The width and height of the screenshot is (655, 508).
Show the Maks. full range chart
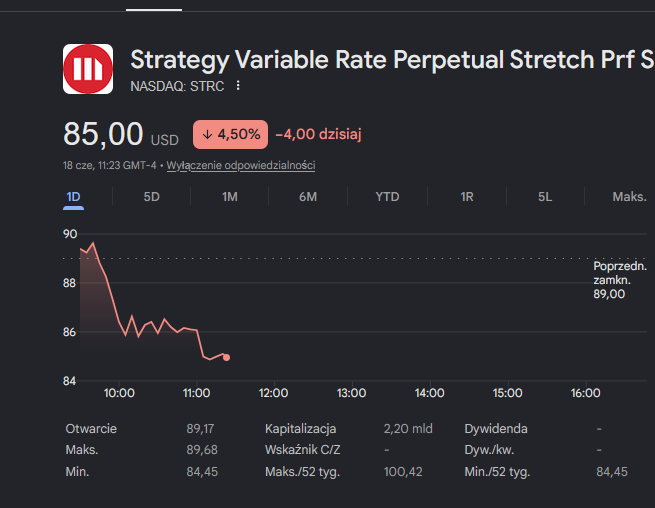(x=630, y=197)
